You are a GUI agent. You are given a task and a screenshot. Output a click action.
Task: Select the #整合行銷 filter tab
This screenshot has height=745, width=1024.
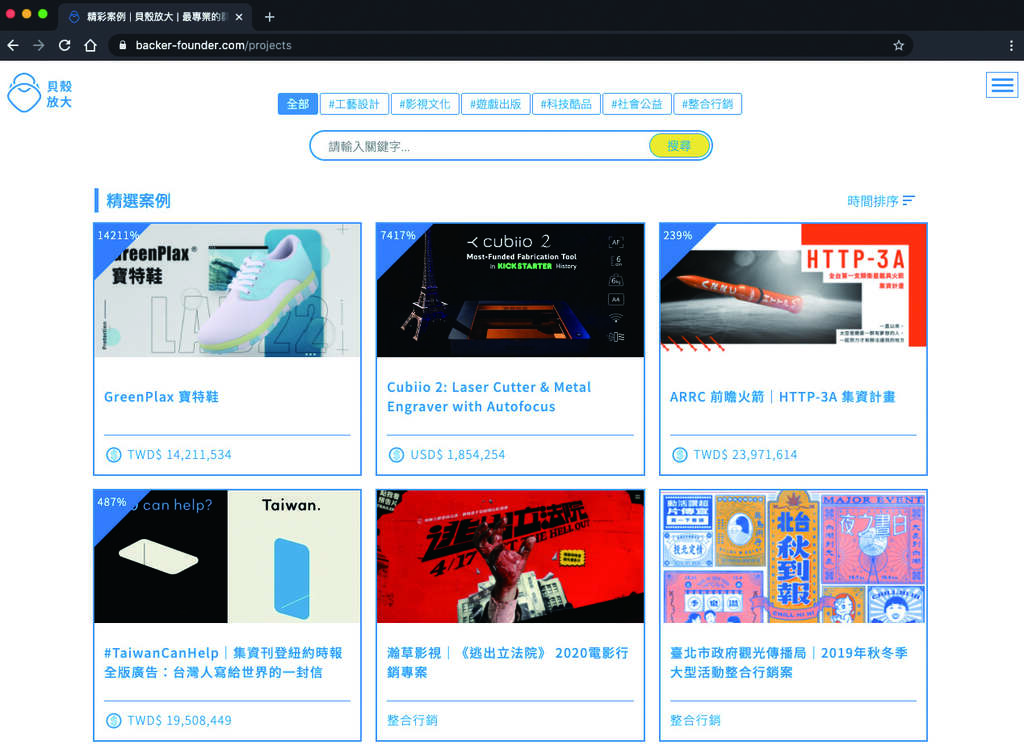pyautogui.click(x=707, y=104)
